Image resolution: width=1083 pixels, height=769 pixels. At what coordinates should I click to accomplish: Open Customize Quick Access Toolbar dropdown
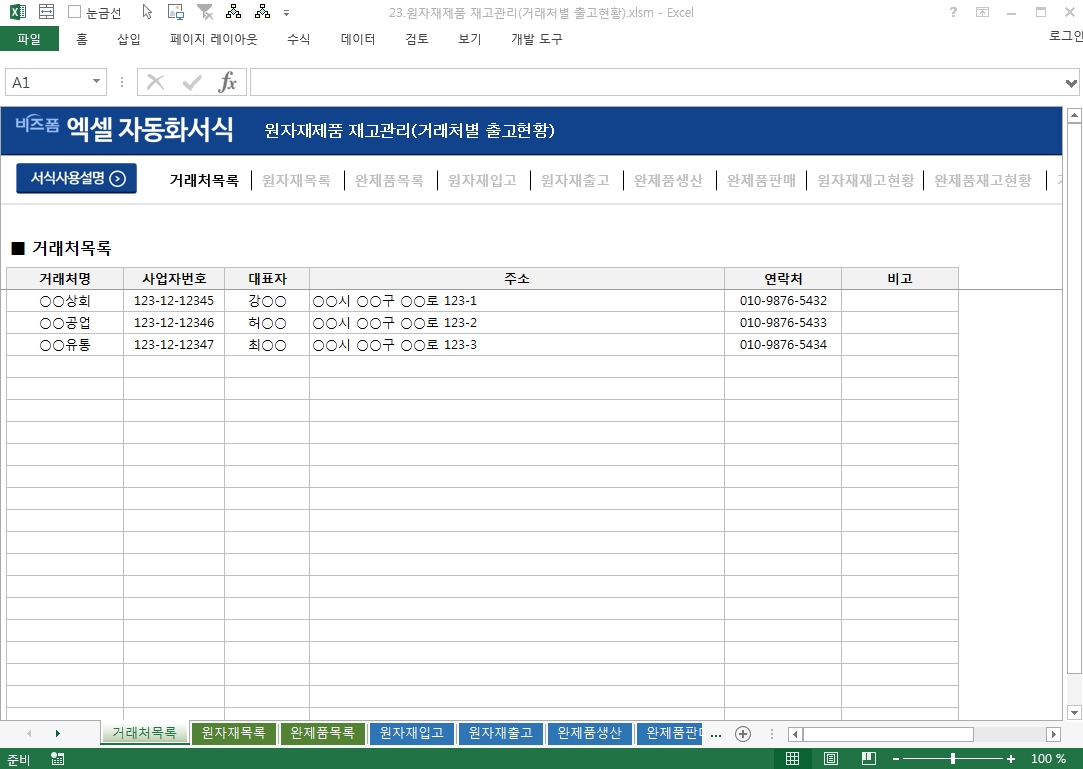[x=287, y=12]
